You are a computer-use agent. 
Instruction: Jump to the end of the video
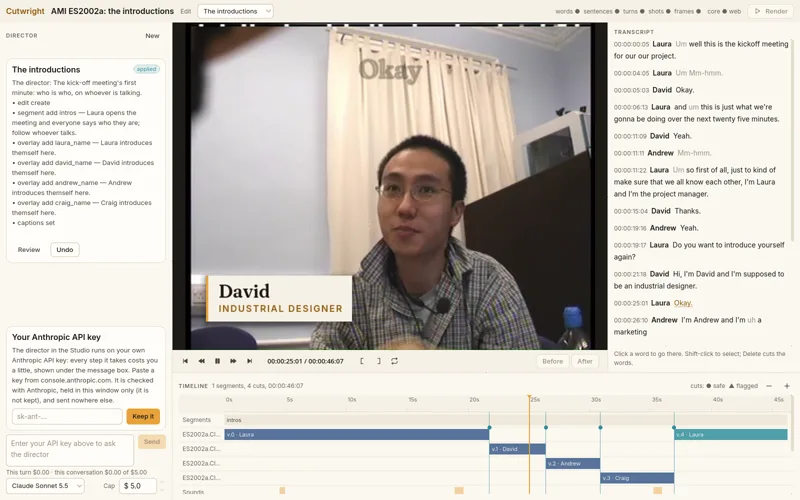pyautogui.click(x=249, y=361)
